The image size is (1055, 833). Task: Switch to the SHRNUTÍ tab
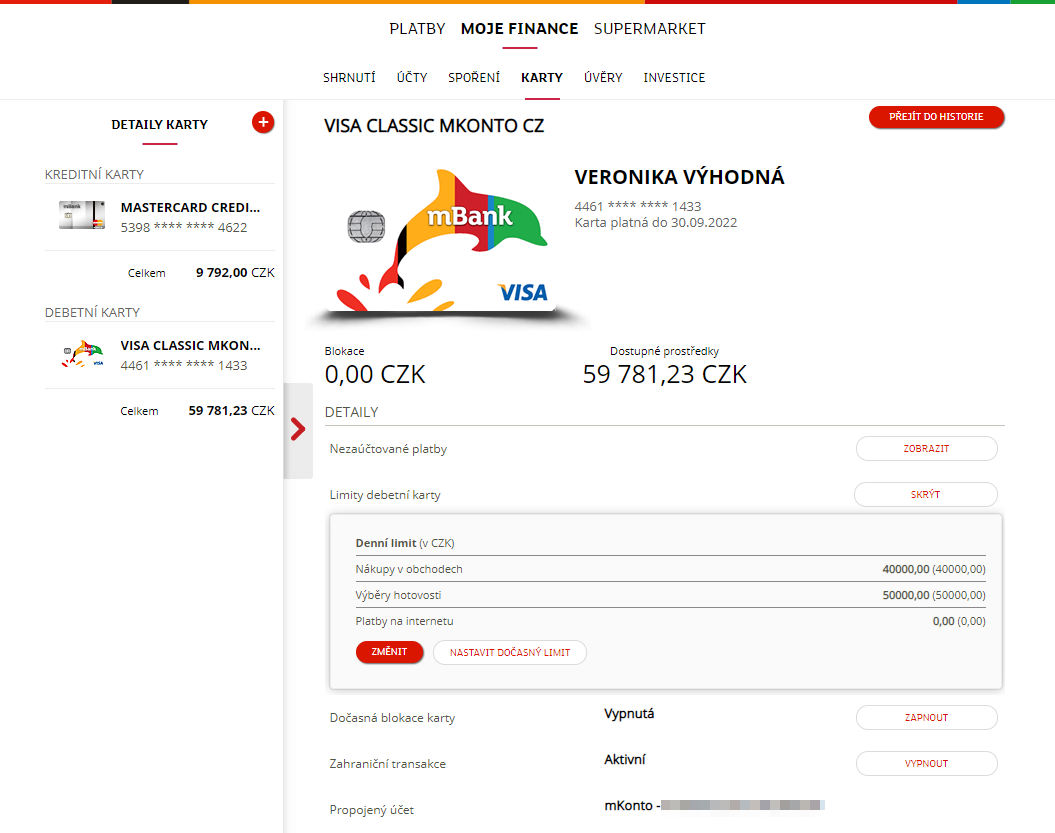349,77
